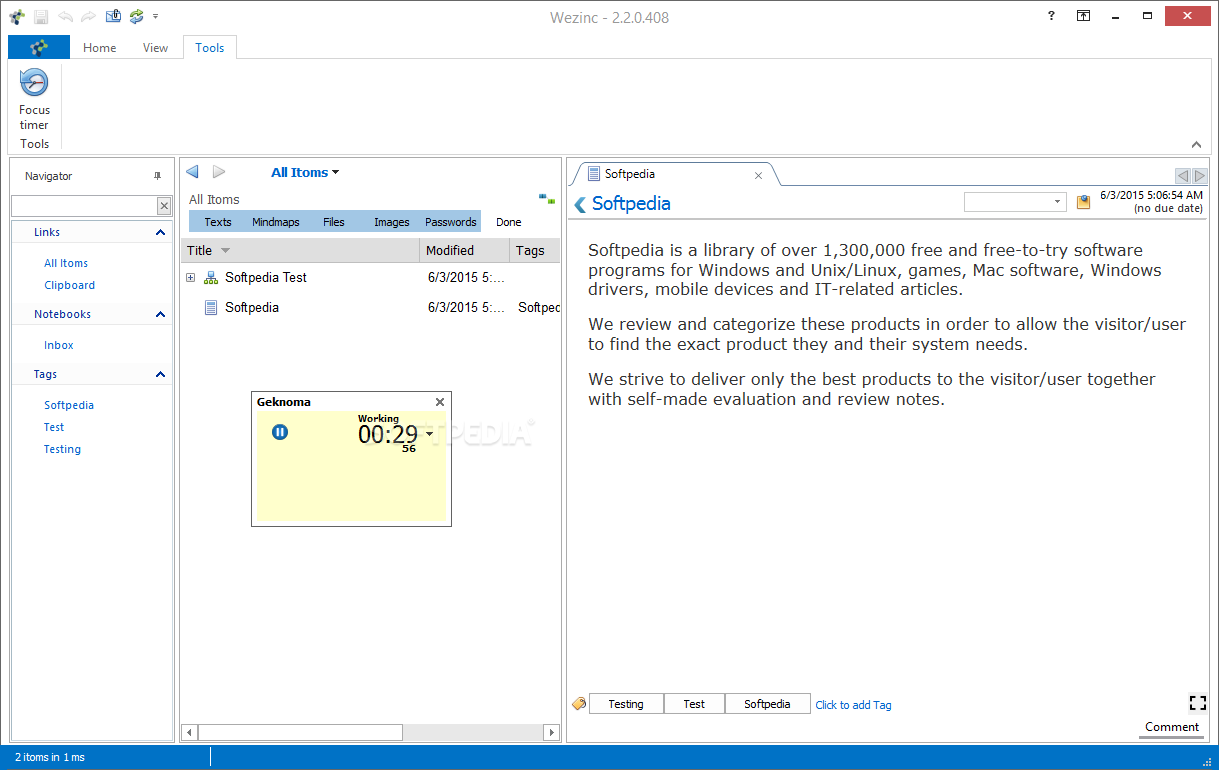Click the Redo arrow icon
1219x770 pixels.
point(89,17)
